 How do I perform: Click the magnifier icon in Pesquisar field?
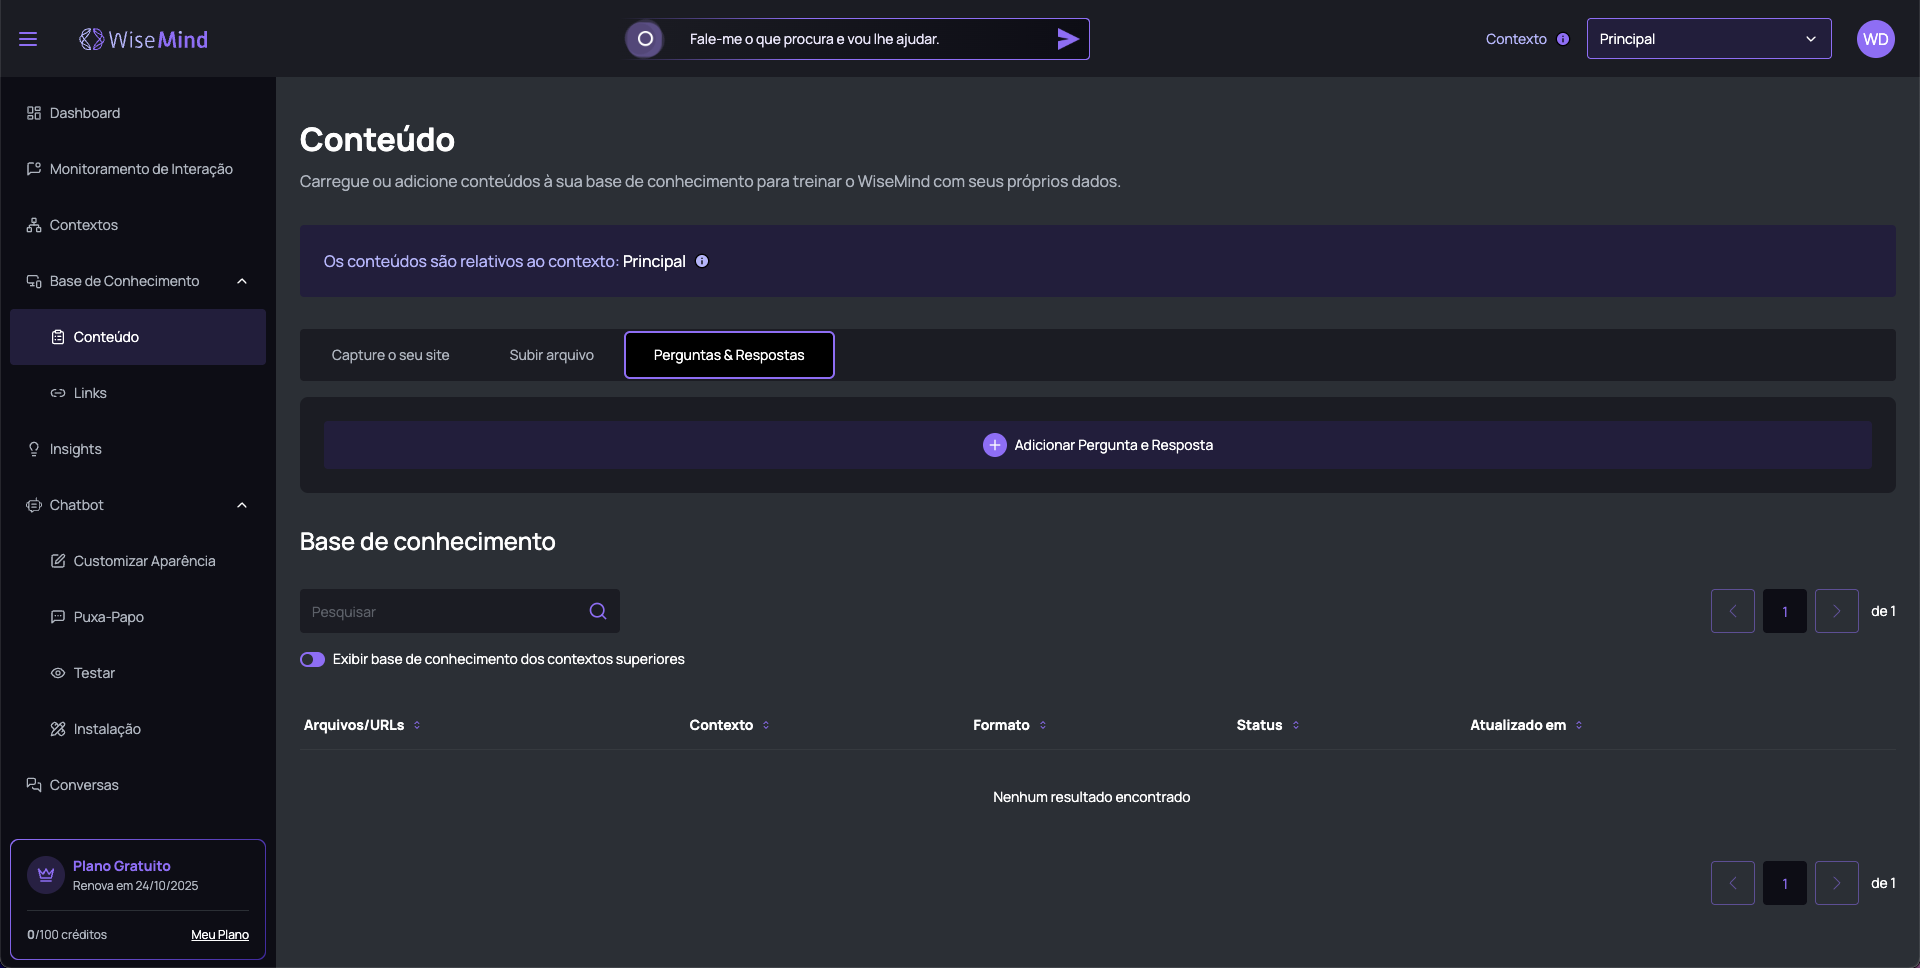click(x=598, y=611)
